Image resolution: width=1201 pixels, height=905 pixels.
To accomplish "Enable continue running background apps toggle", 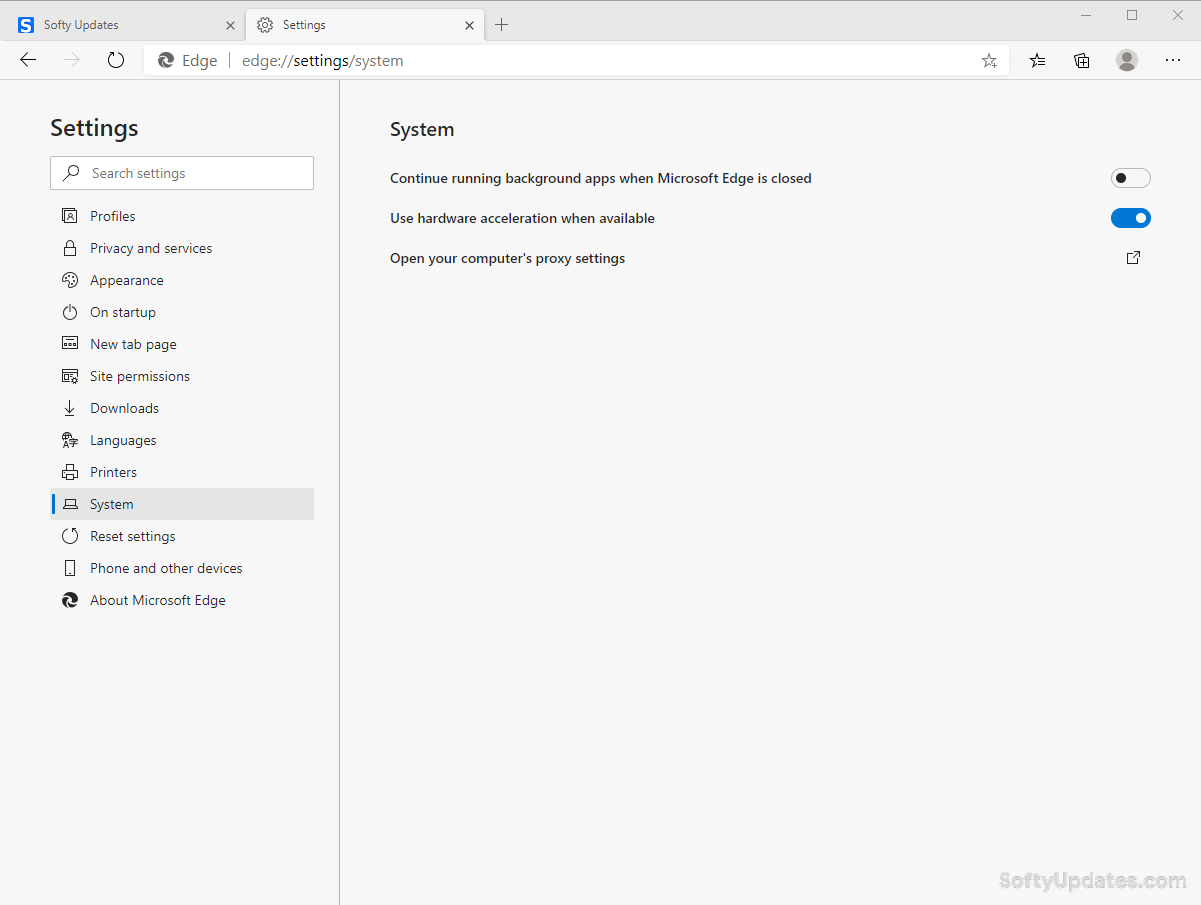I will click(1131, 178).
